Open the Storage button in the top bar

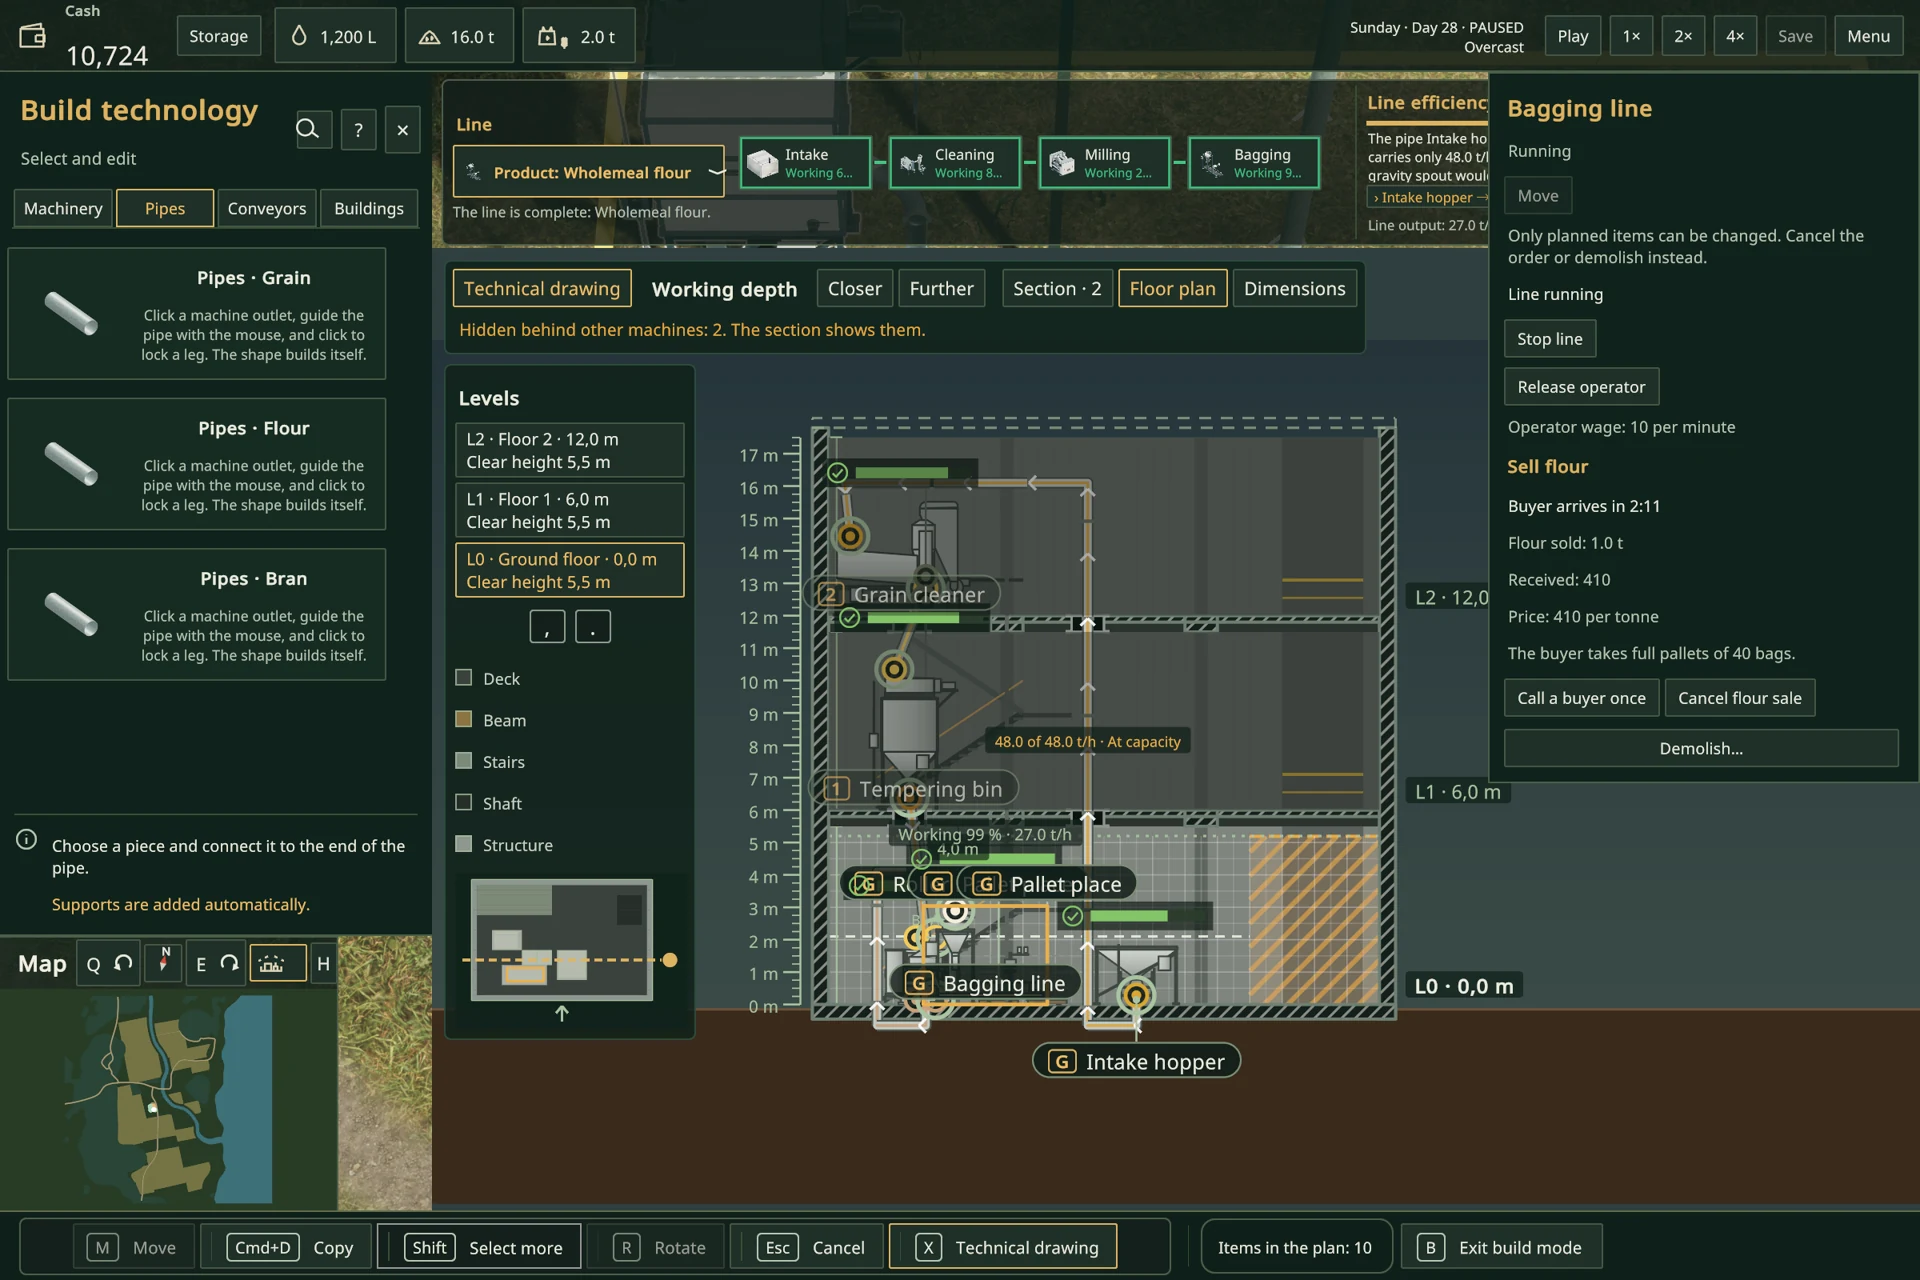(219, 36)
